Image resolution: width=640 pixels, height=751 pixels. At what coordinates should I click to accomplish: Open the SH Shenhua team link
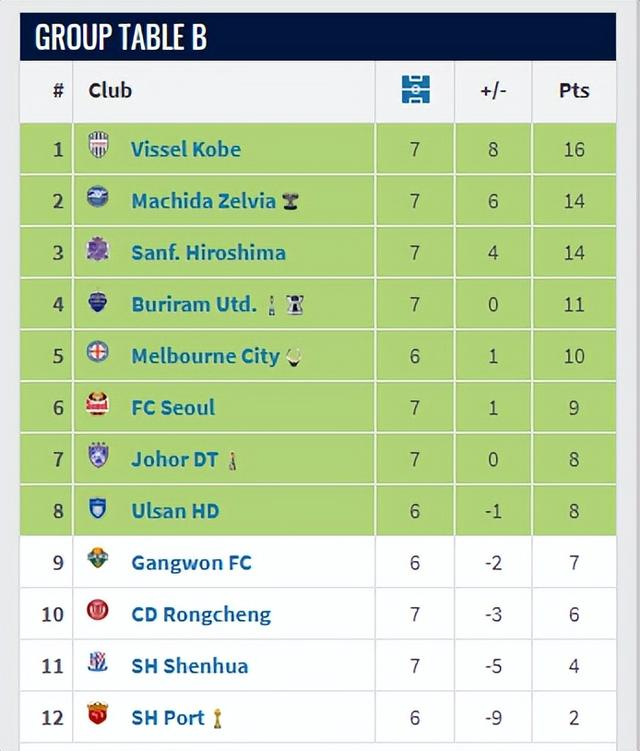189,666
